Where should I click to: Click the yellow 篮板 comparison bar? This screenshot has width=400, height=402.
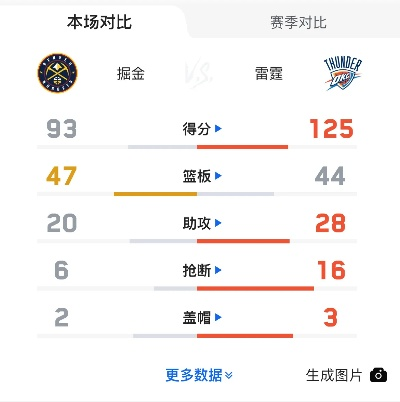[x=155, y=194]
